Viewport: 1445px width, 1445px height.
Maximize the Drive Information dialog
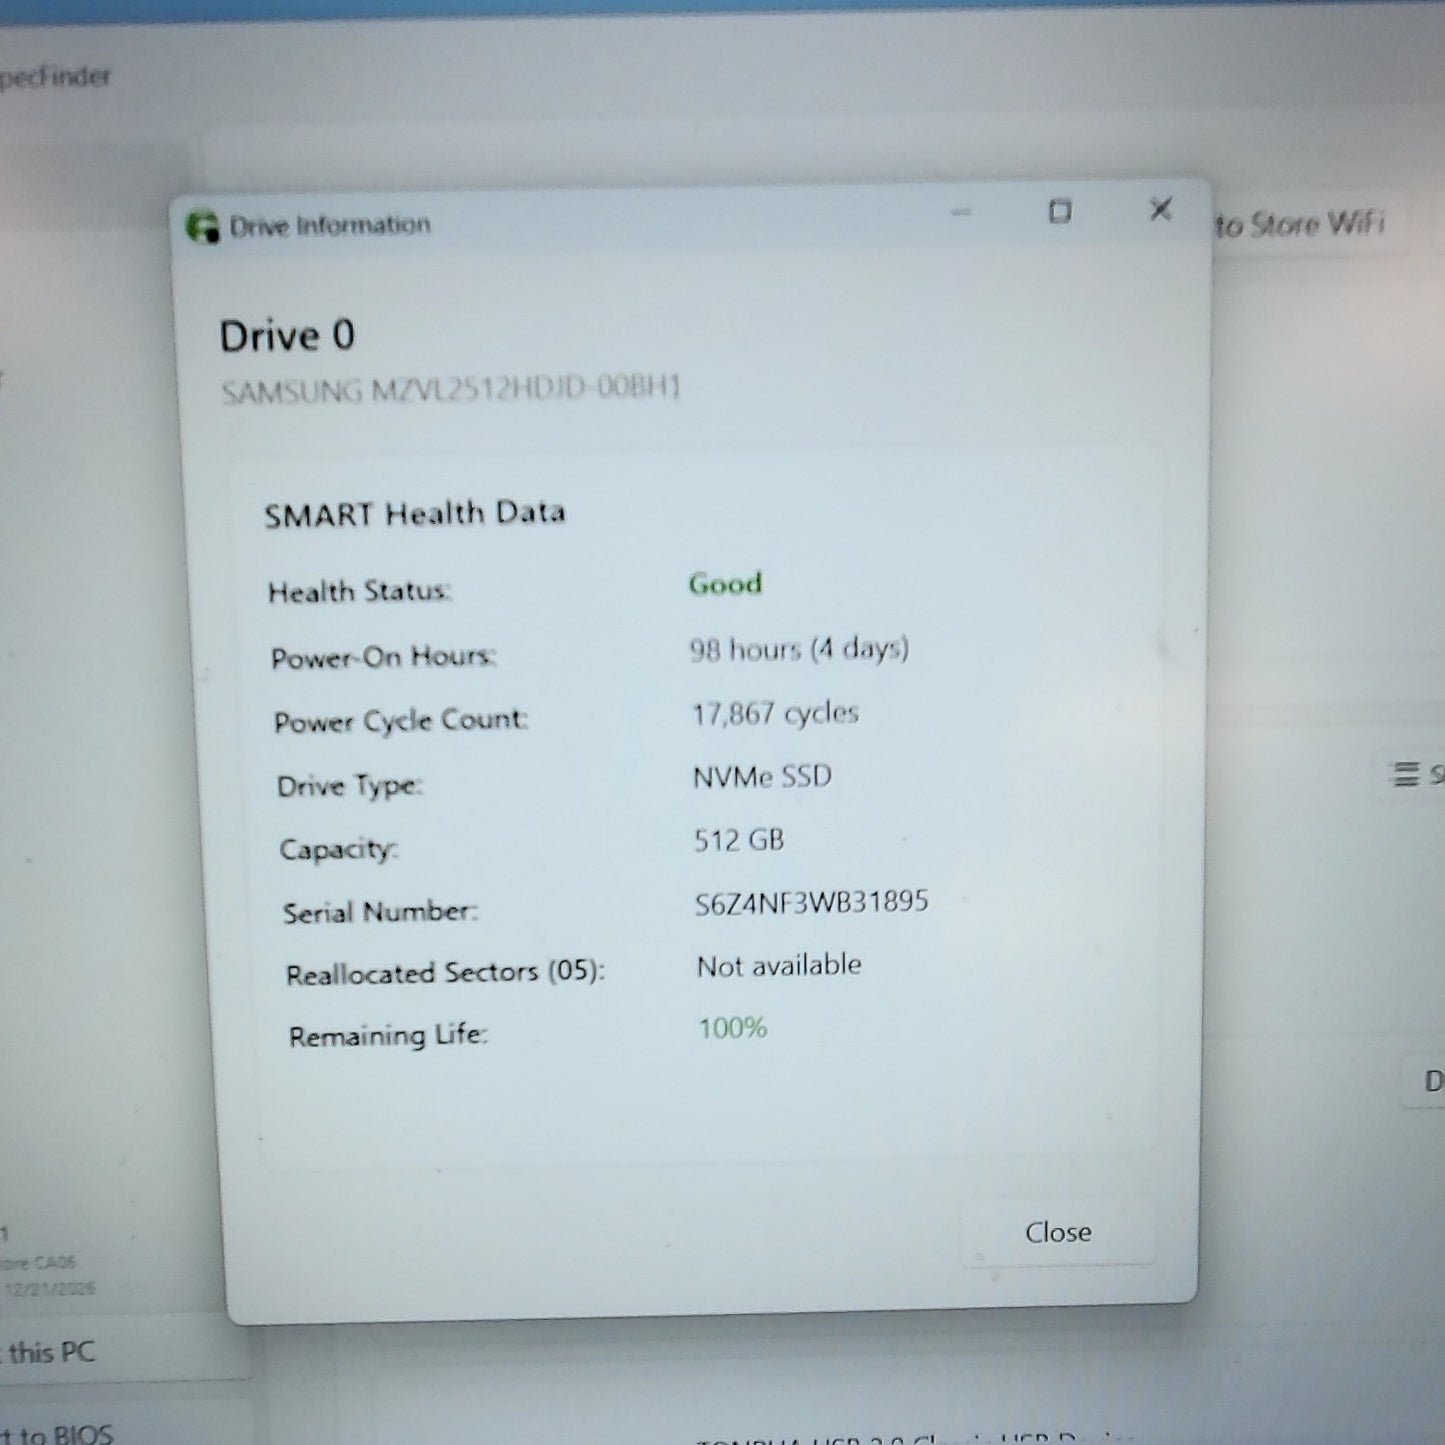(x=1060, y=211)
